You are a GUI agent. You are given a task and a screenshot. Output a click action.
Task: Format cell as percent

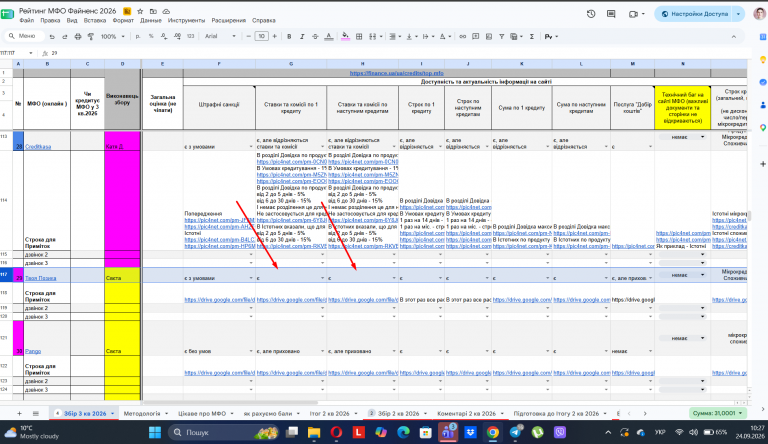pos(151,36)
